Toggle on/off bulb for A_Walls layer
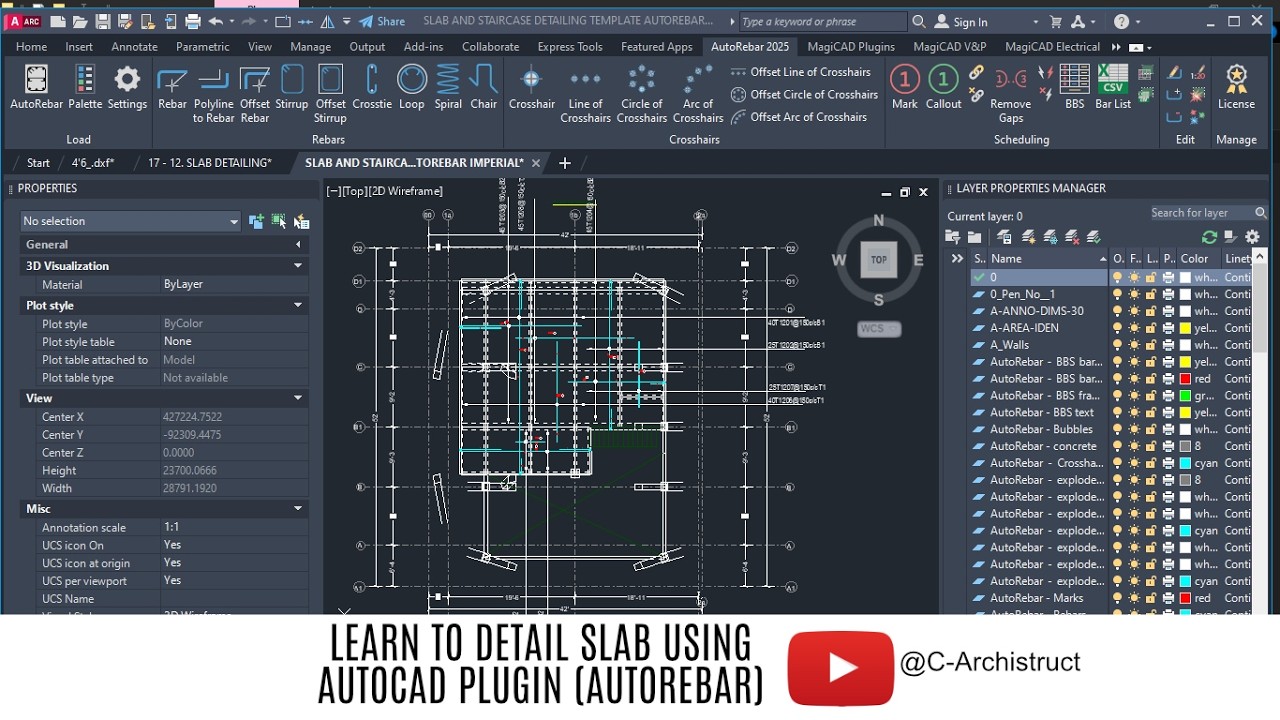Screen dimensions: 1280x720 tap(1118, 345)
